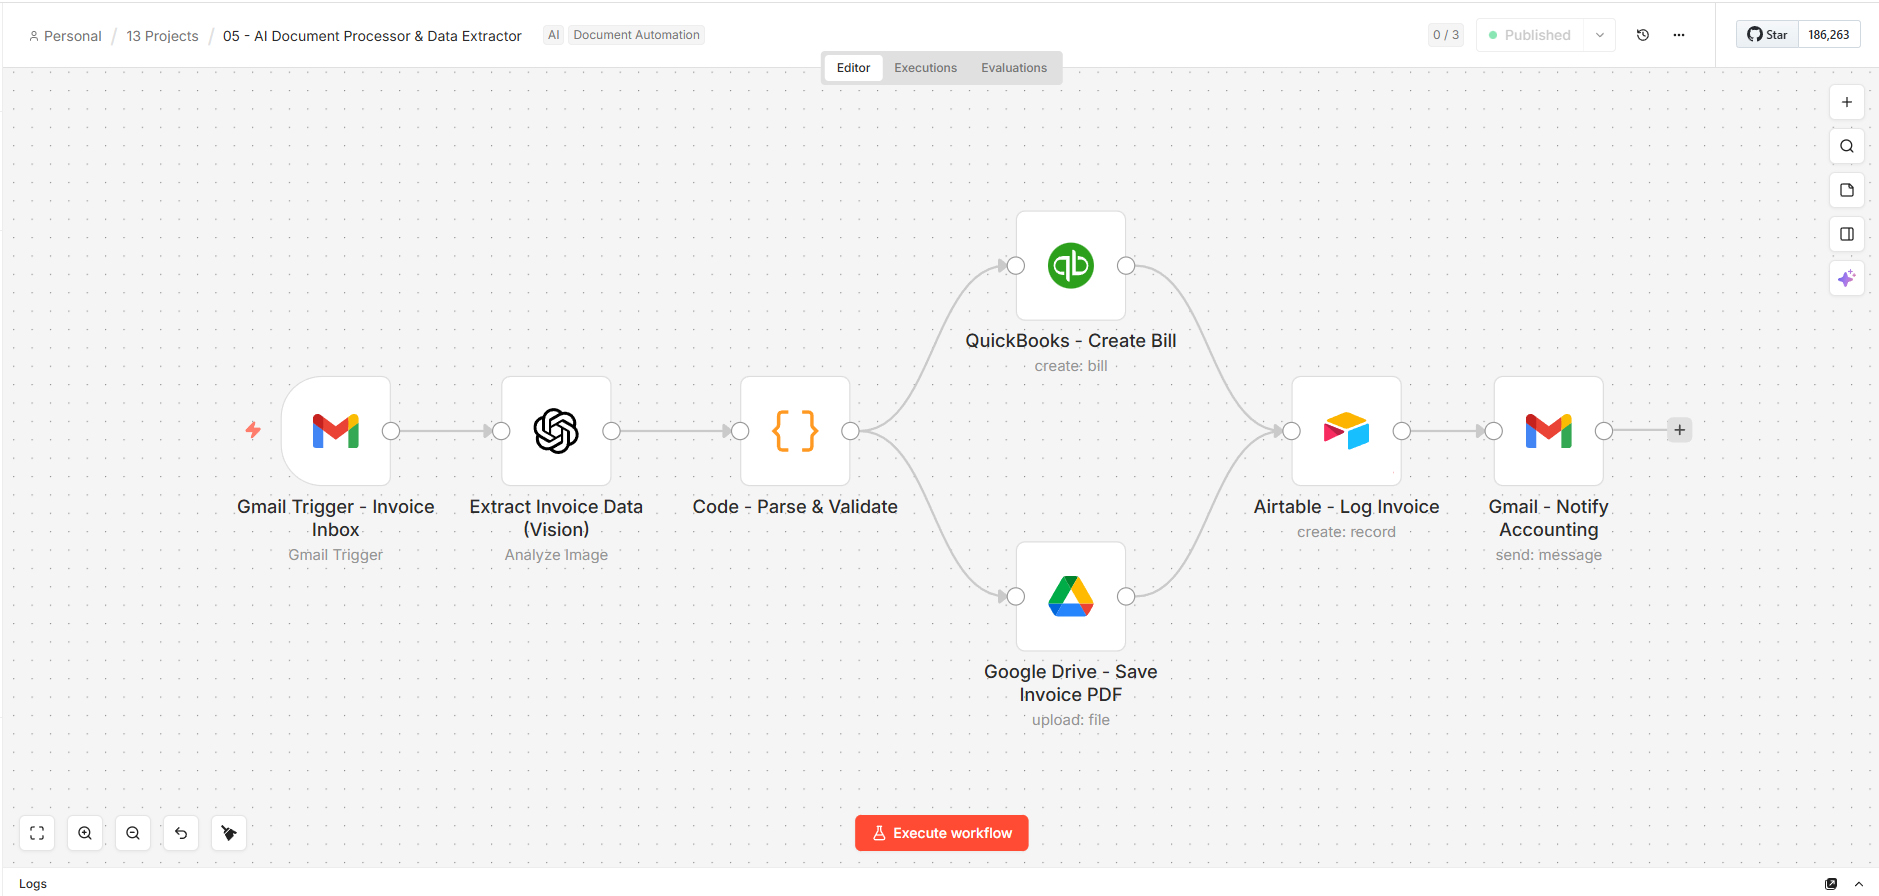Screen dimensions: 1879x896
Task: Click the Published status button
Action: 1531,35
